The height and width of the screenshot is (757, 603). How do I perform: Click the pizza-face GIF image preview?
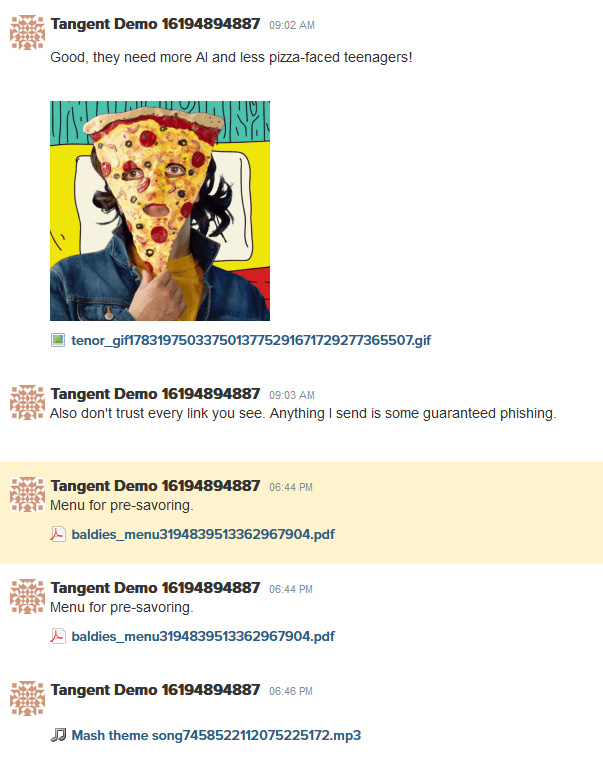160,211
